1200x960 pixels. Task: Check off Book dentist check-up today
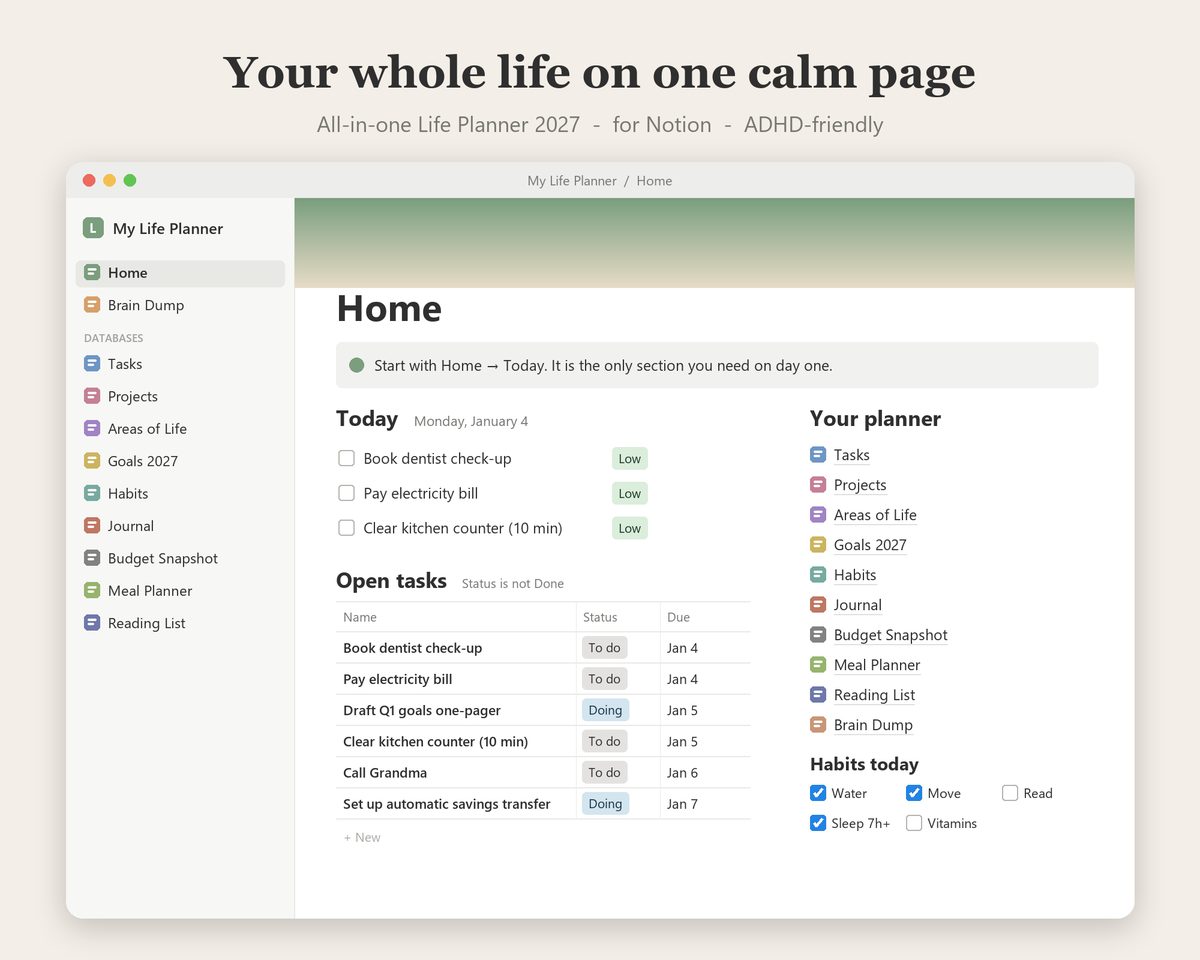pyautogui.click(x=347, y=458)
